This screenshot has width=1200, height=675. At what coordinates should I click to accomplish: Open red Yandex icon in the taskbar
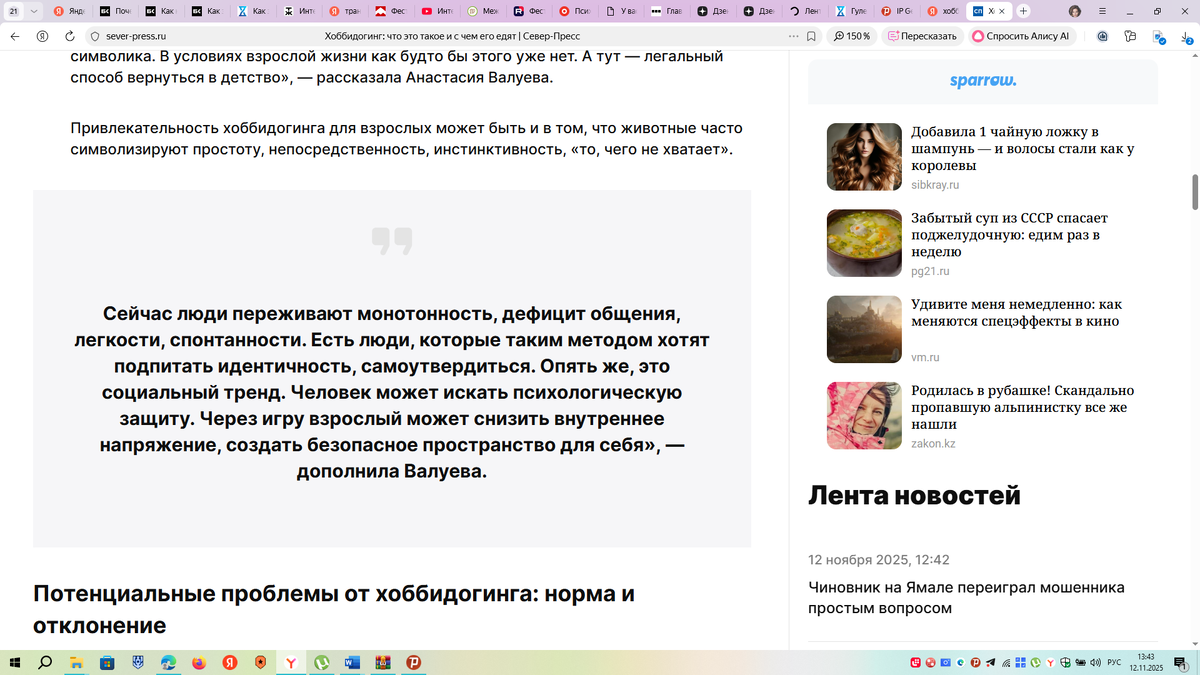tap(229, 662)
